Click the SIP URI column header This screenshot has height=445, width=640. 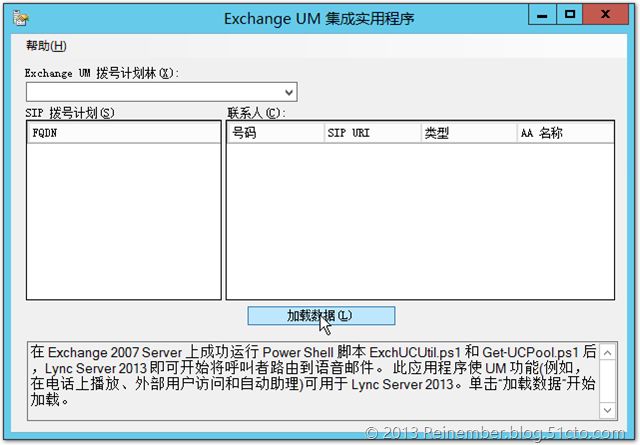click(373, 133)
